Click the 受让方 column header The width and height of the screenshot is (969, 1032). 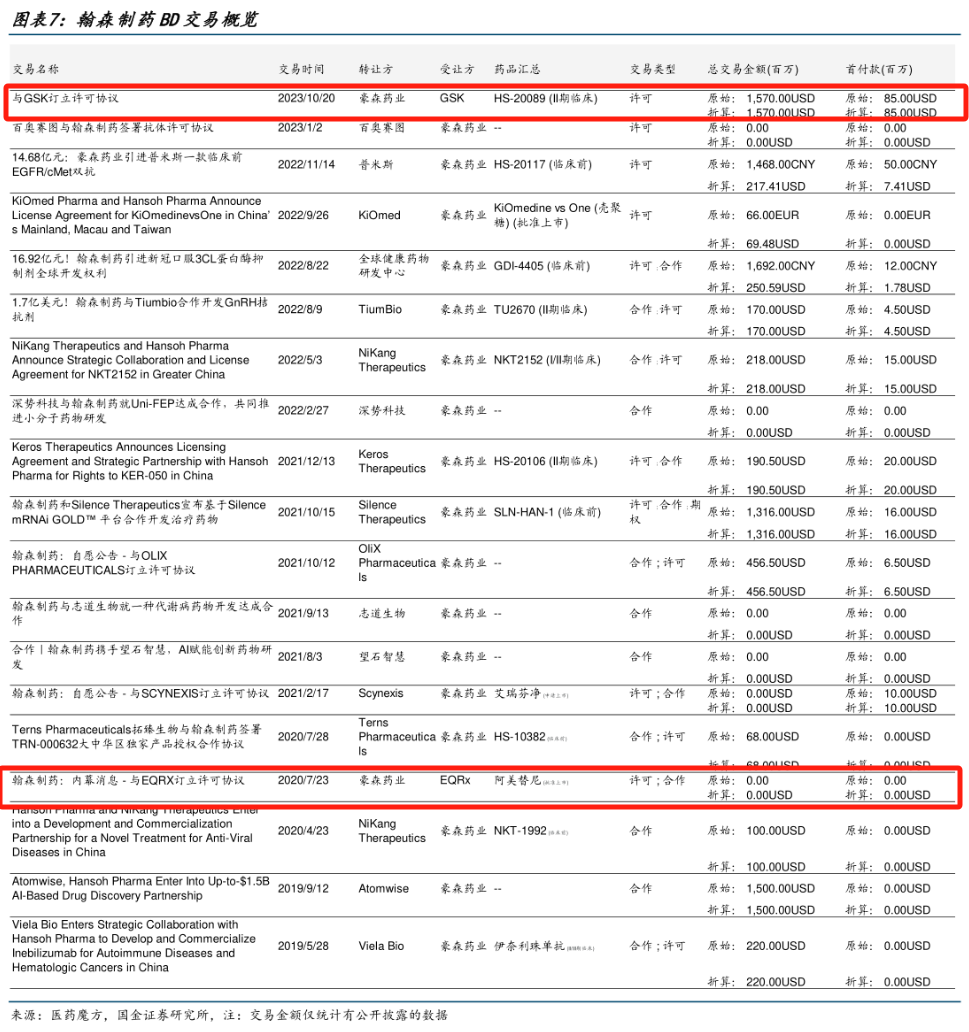point(458,69)
